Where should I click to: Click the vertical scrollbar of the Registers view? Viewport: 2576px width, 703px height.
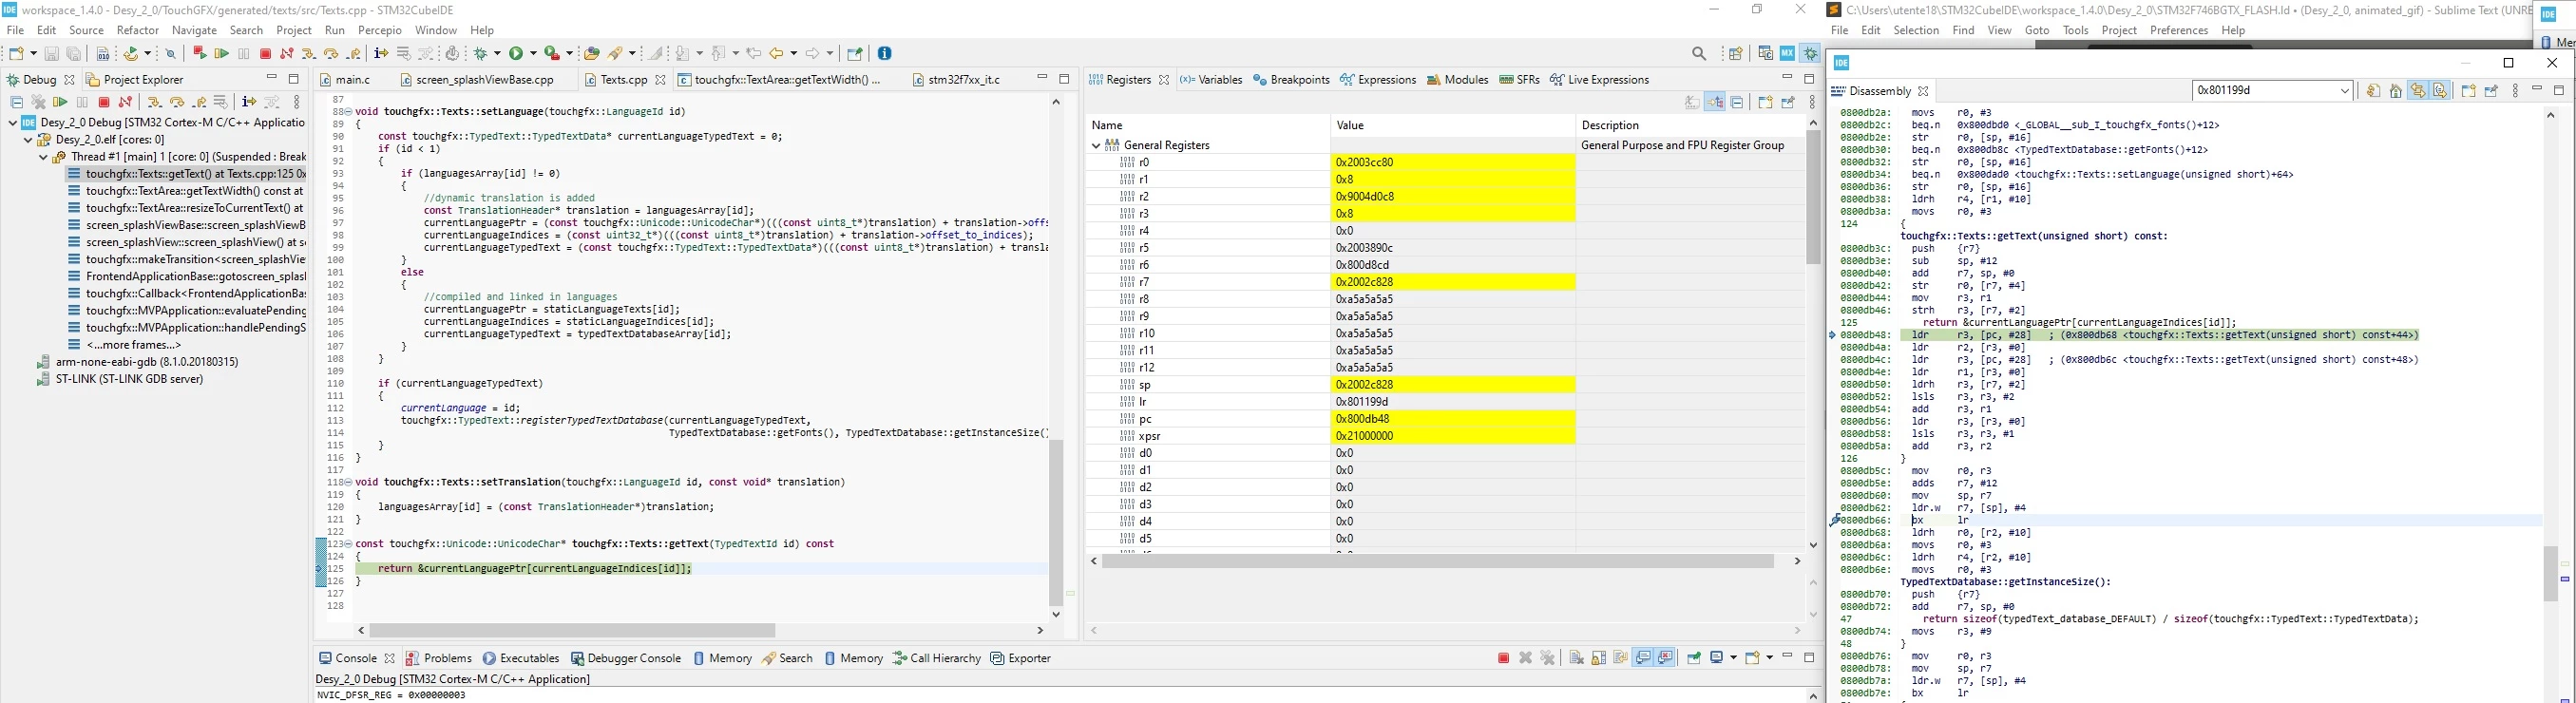click(x=1813, y=198)
